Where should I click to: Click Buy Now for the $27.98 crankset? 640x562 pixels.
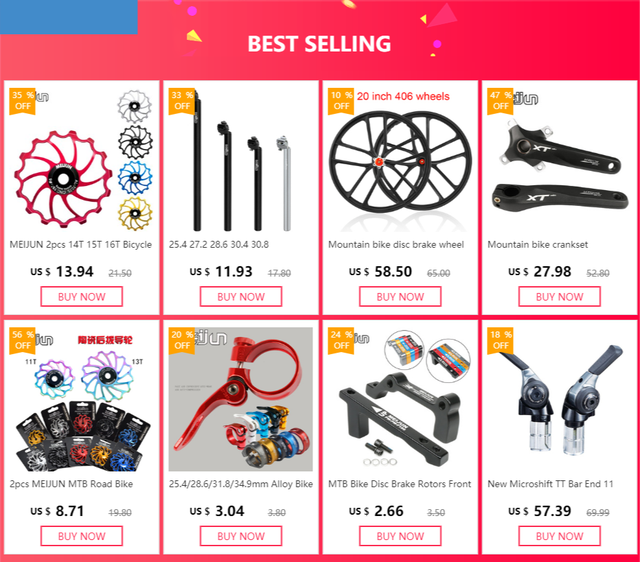click(560, 297)
